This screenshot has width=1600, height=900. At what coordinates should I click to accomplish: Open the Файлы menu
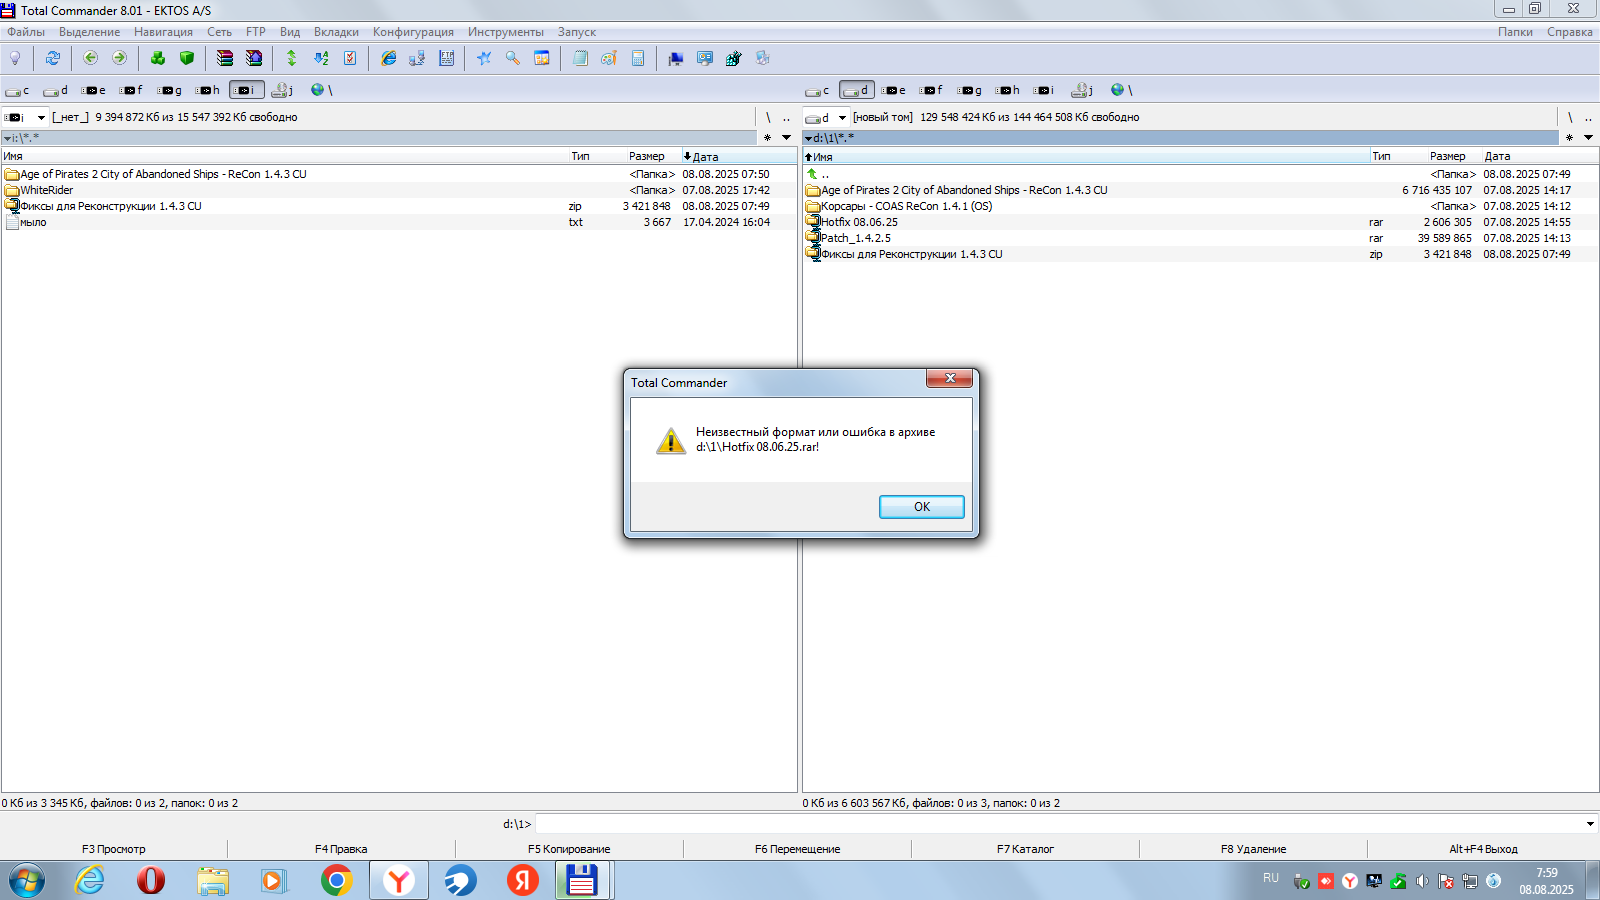pos(26,32)
